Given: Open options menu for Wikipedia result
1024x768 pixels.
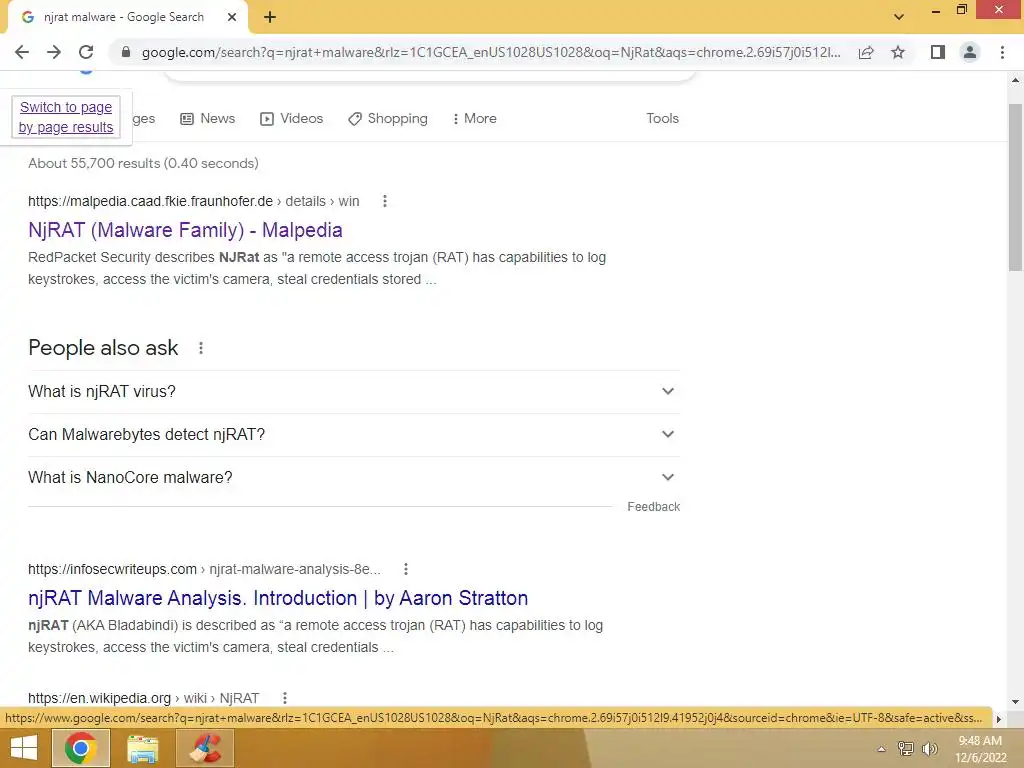Looking at the screenshot, I should (284, 697).
